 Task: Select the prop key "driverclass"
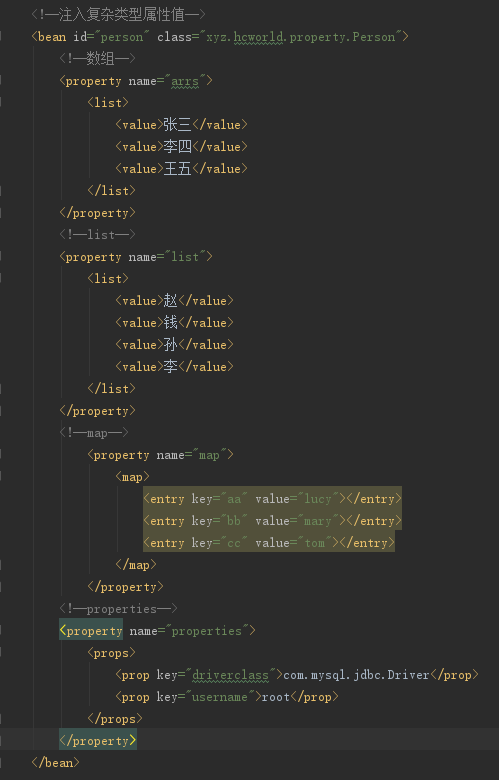[230, 675]
